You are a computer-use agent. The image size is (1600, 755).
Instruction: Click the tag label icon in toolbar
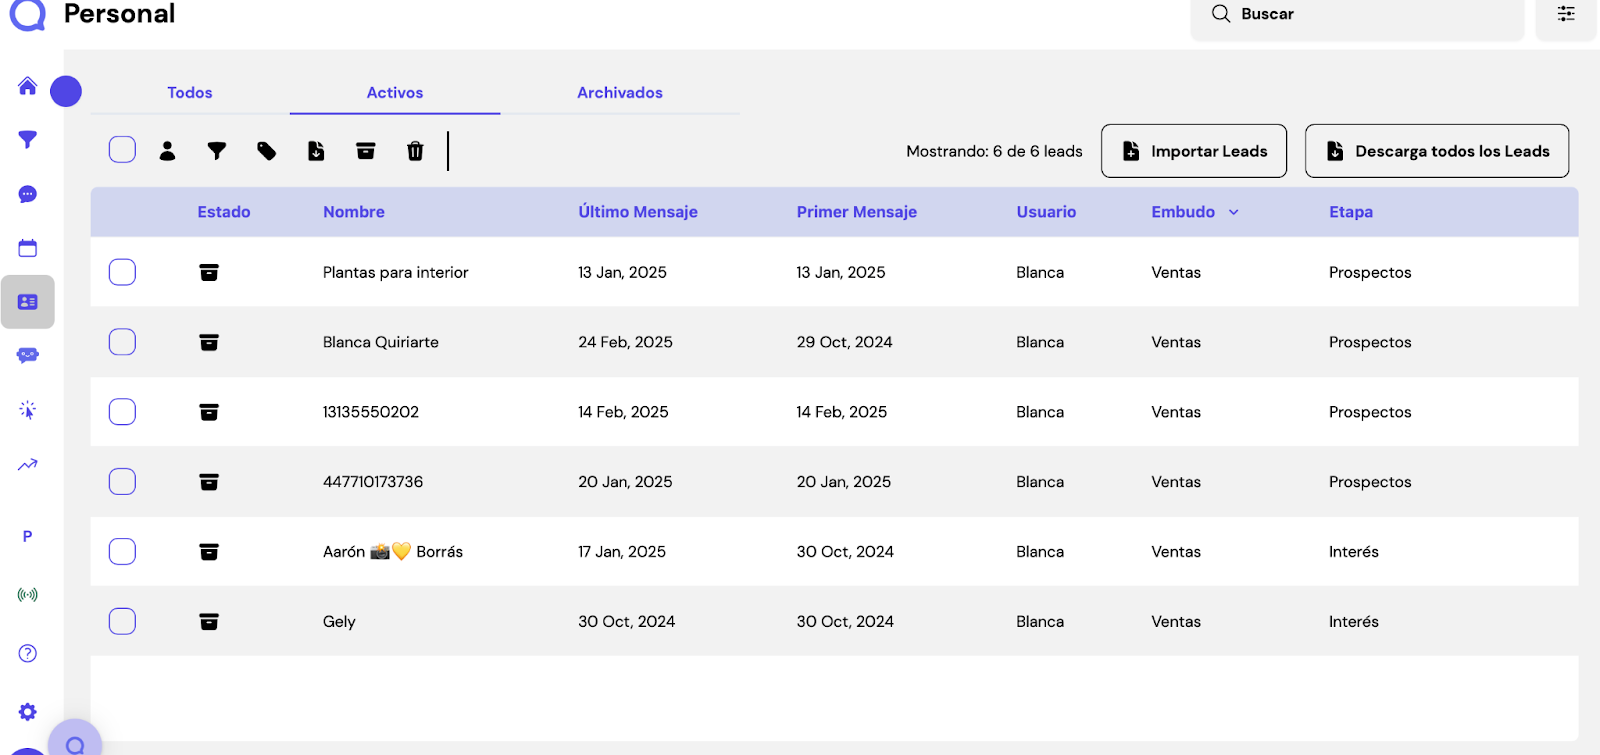coord(267,151)
